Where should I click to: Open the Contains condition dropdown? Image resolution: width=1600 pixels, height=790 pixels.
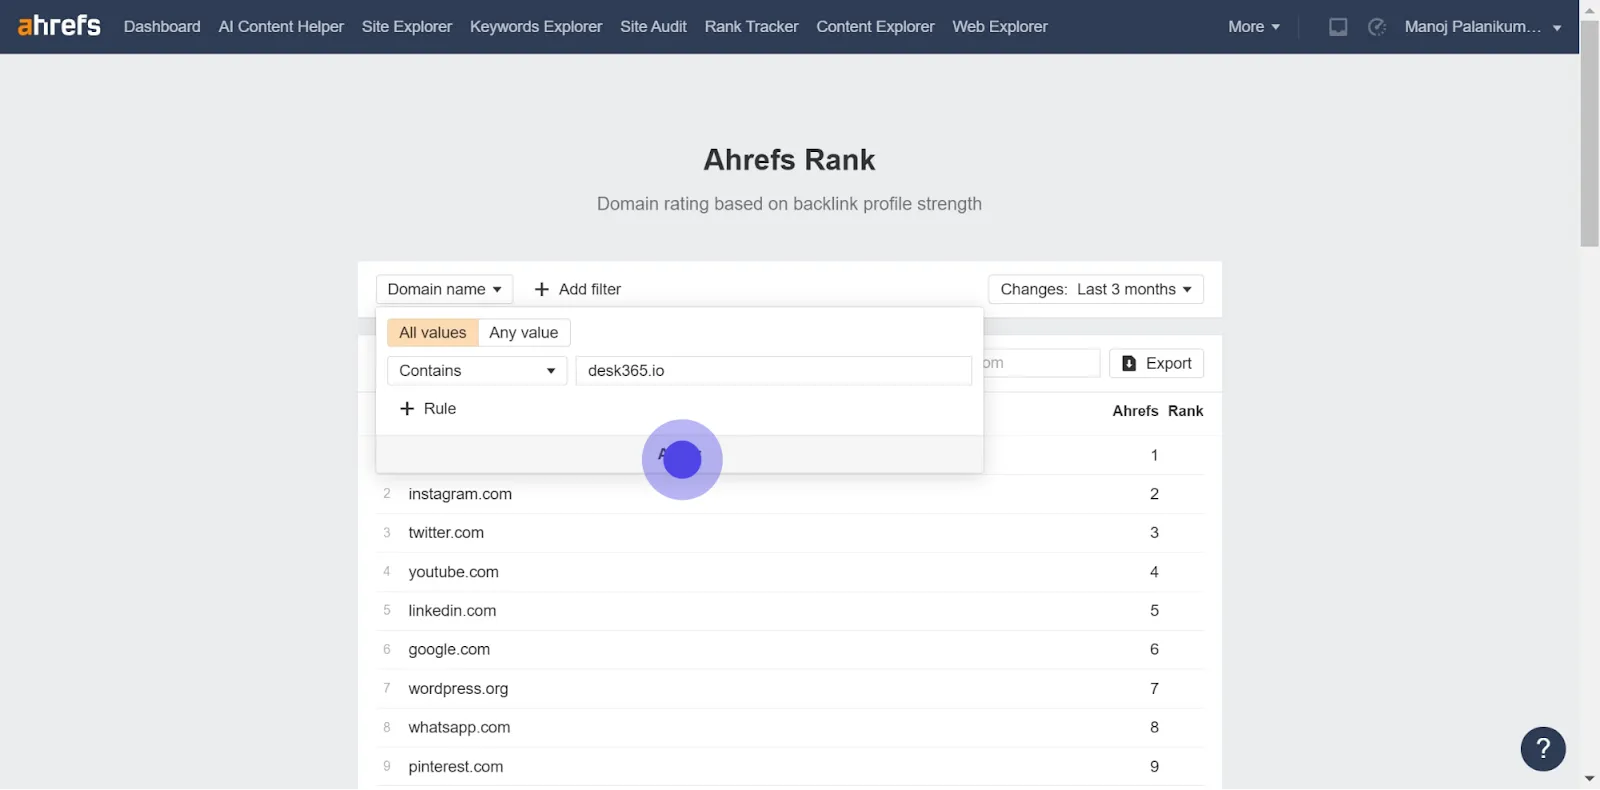pyautogui.click(x=477, y=370)
